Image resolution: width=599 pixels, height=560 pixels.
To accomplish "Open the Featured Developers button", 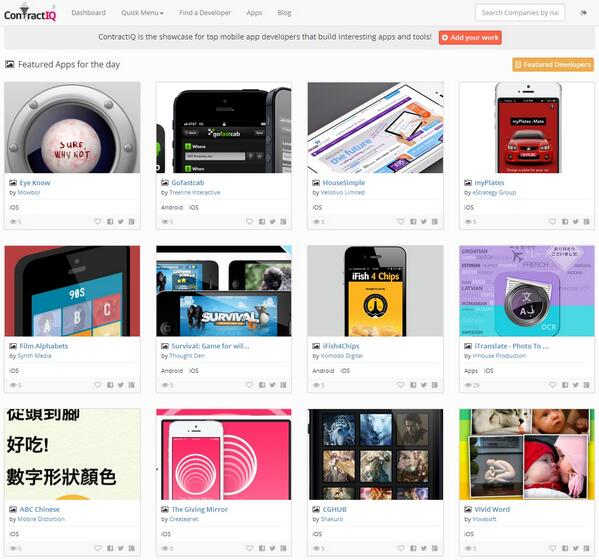I will 553,65.
